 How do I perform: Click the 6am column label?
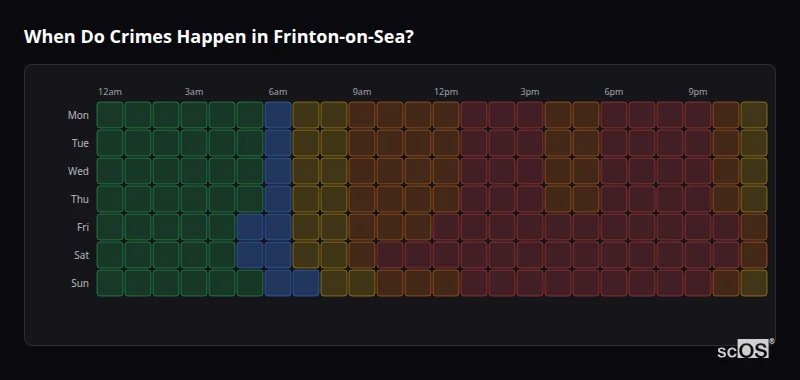pyautogui.click(x=278, y=92)
